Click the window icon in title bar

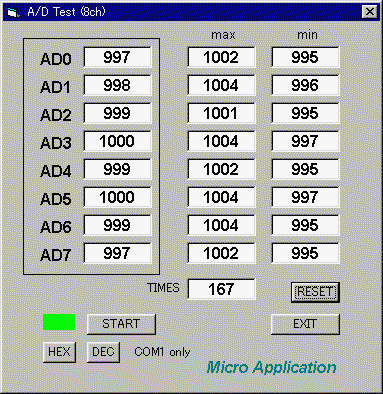coord(12,12)
